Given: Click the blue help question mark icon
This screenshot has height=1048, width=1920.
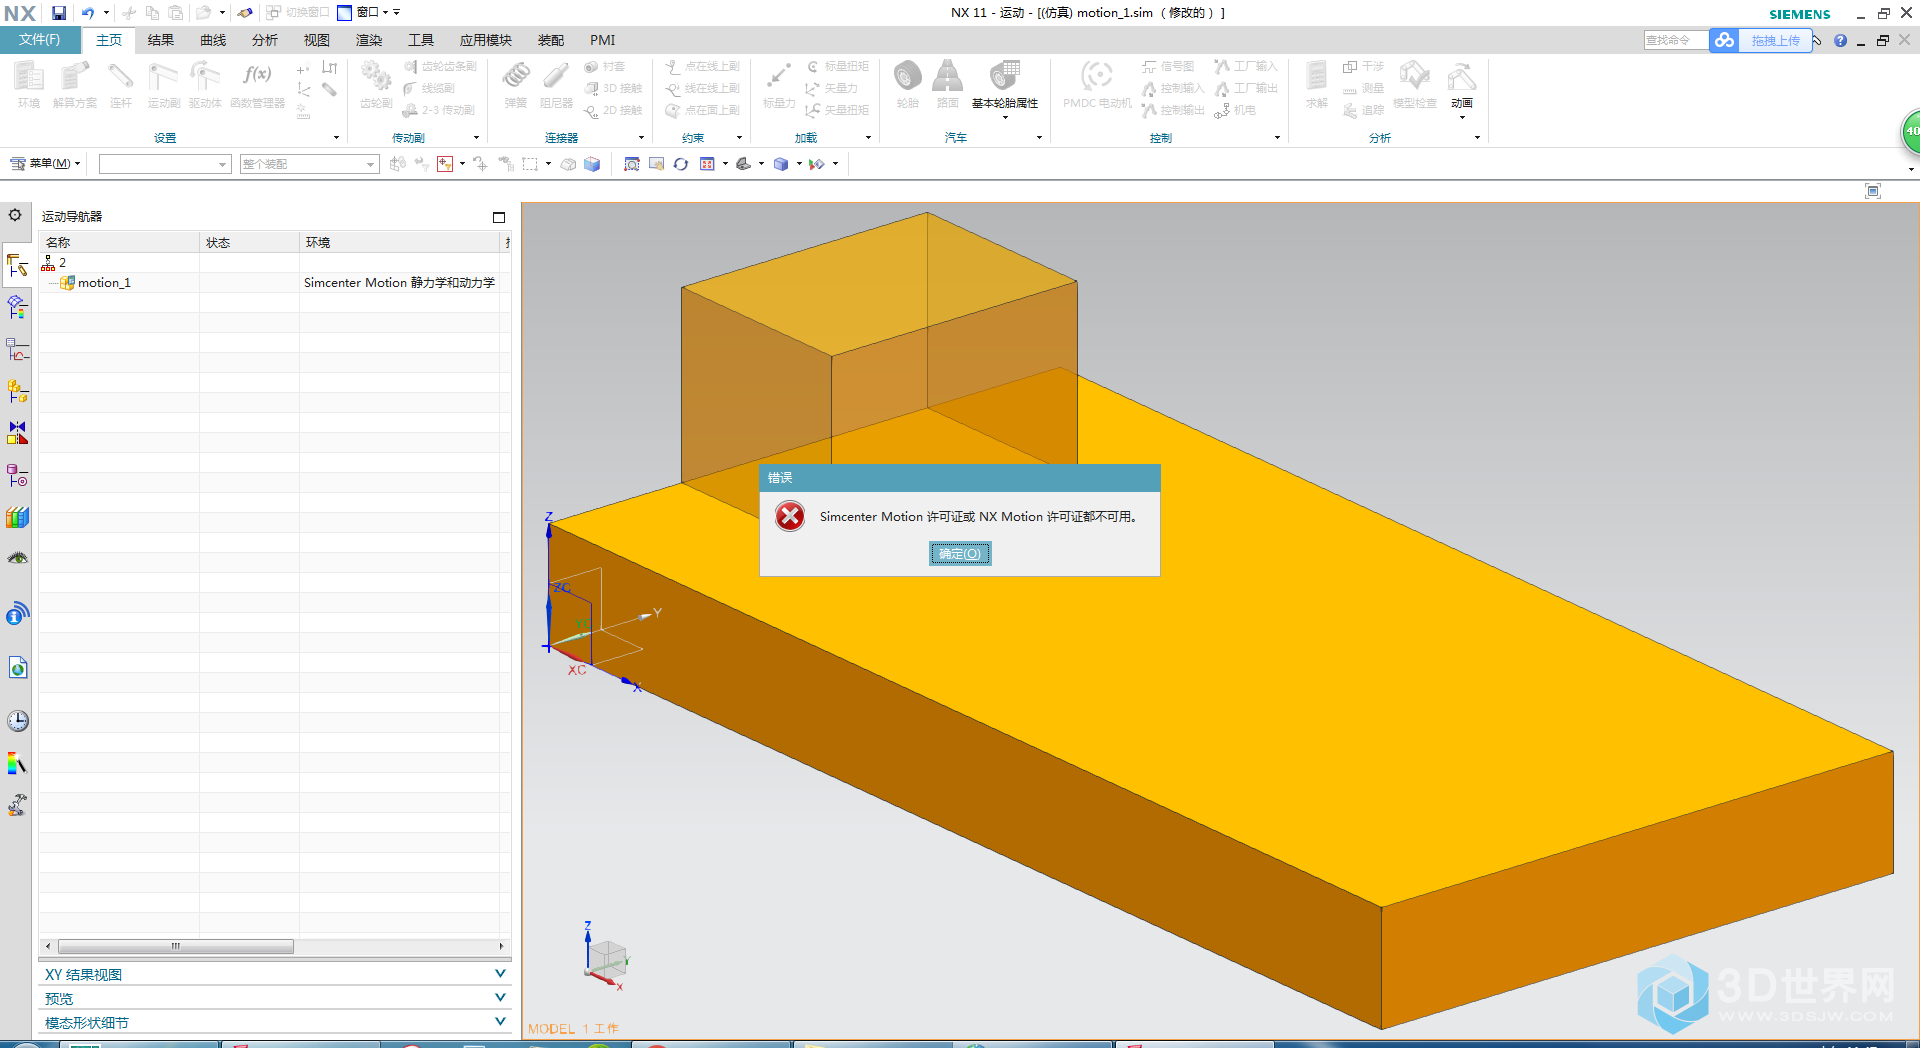Looking at the screenshot, I should click(1840, 41).
